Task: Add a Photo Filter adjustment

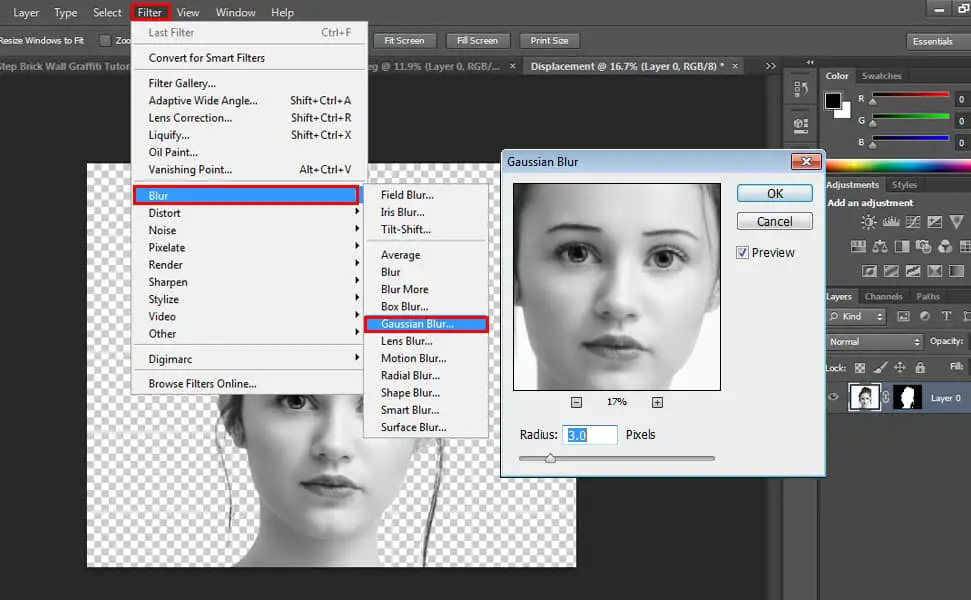Action: [x=923, y=246]
